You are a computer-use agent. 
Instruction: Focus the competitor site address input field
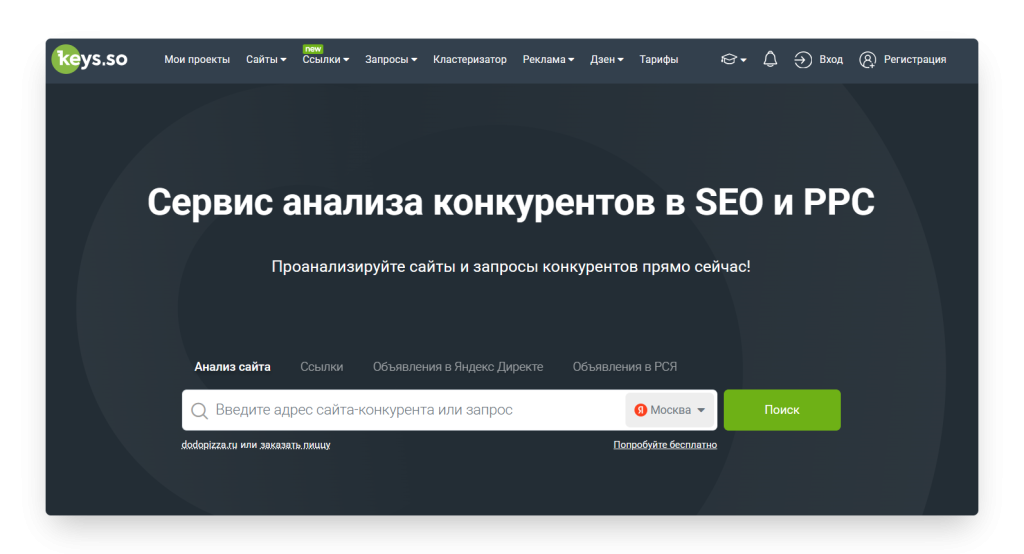(x=415, y=411)
